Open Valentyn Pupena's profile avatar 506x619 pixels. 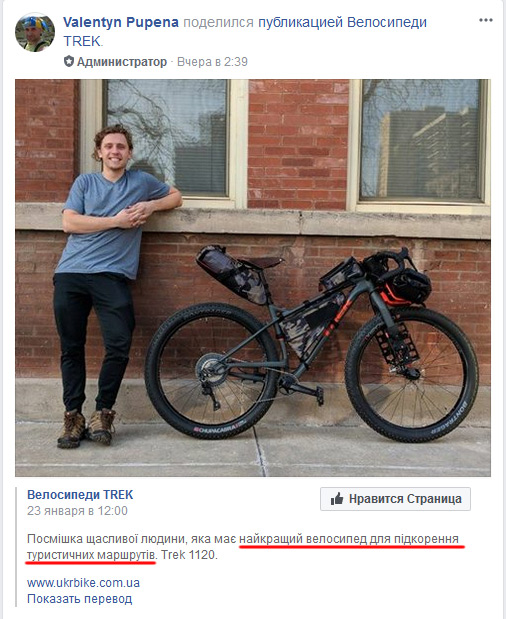point(35,32)
